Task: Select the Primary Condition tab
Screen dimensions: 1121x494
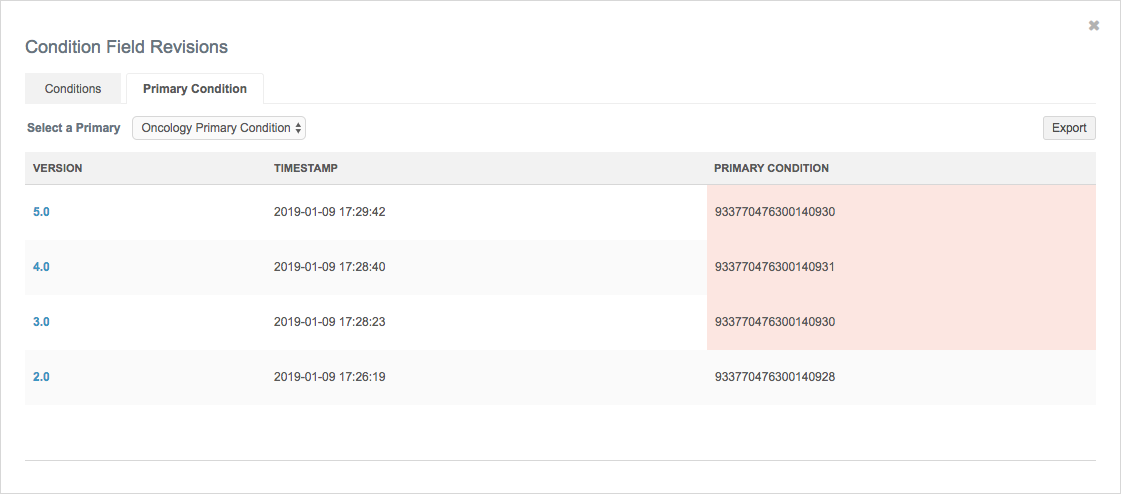Action: coord(194,89)
